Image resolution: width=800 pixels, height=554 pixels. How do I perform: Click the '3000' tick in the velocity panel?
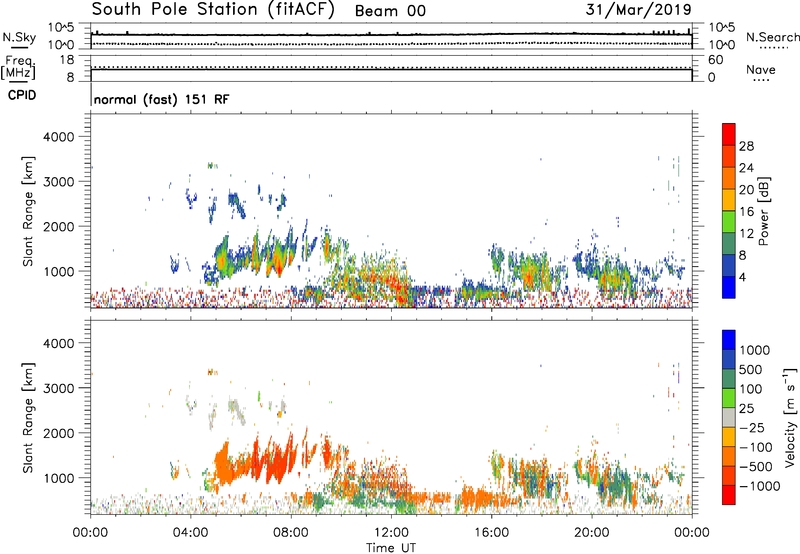pos(59,388)
